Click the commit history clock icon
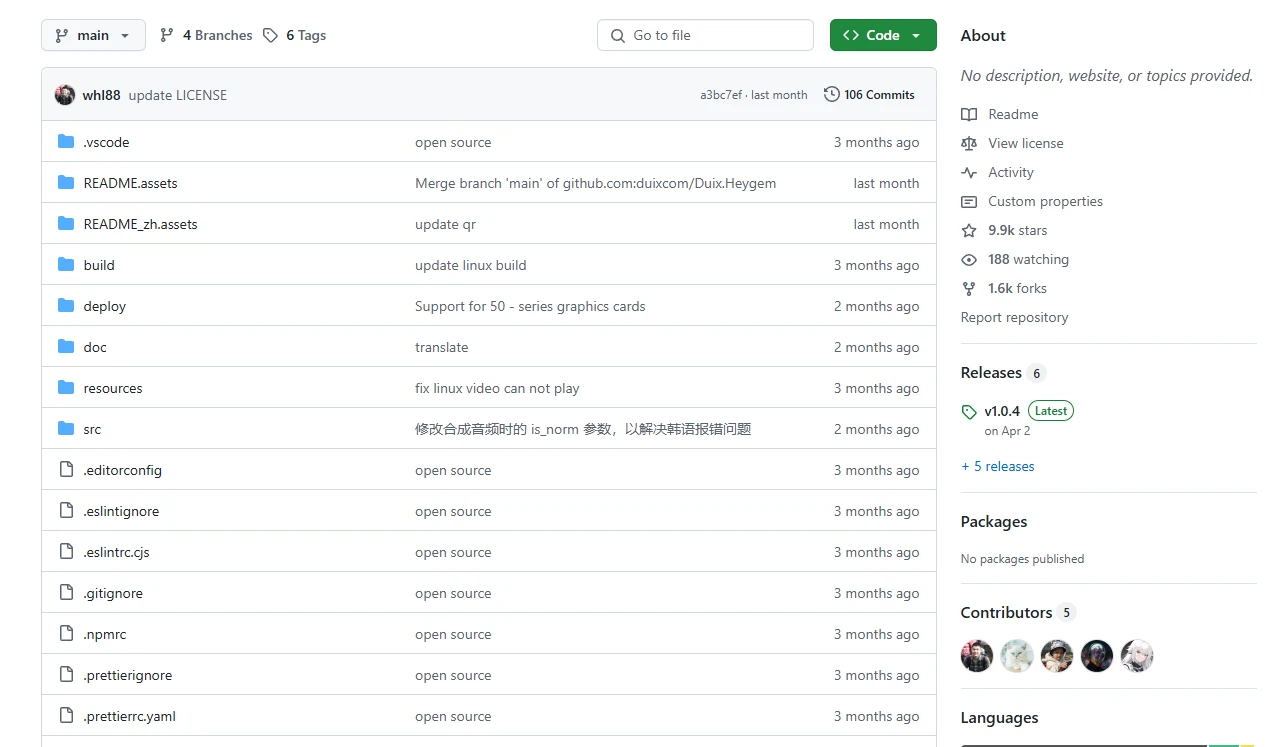 [x=831, y=94]
